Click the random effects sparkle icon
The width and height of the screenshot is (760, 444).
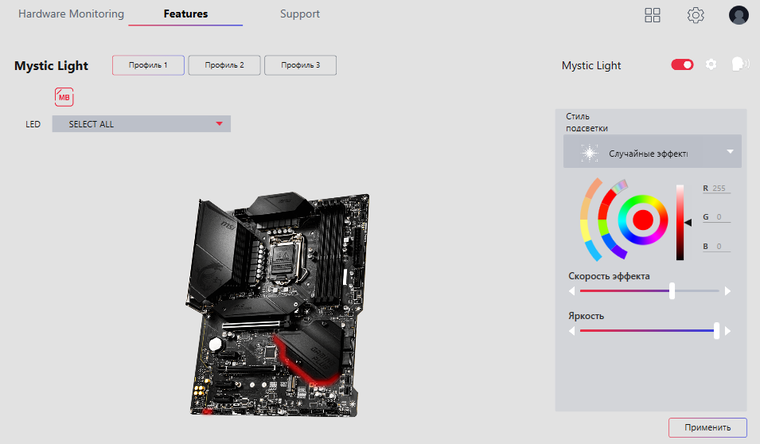pyautogui.click(x=589, y=153)
